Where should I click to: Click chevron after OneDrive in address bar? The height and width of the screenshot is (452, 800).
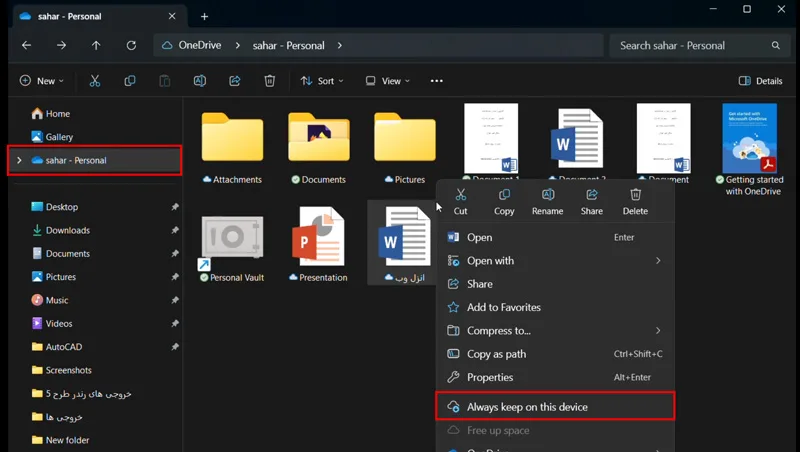237,45
